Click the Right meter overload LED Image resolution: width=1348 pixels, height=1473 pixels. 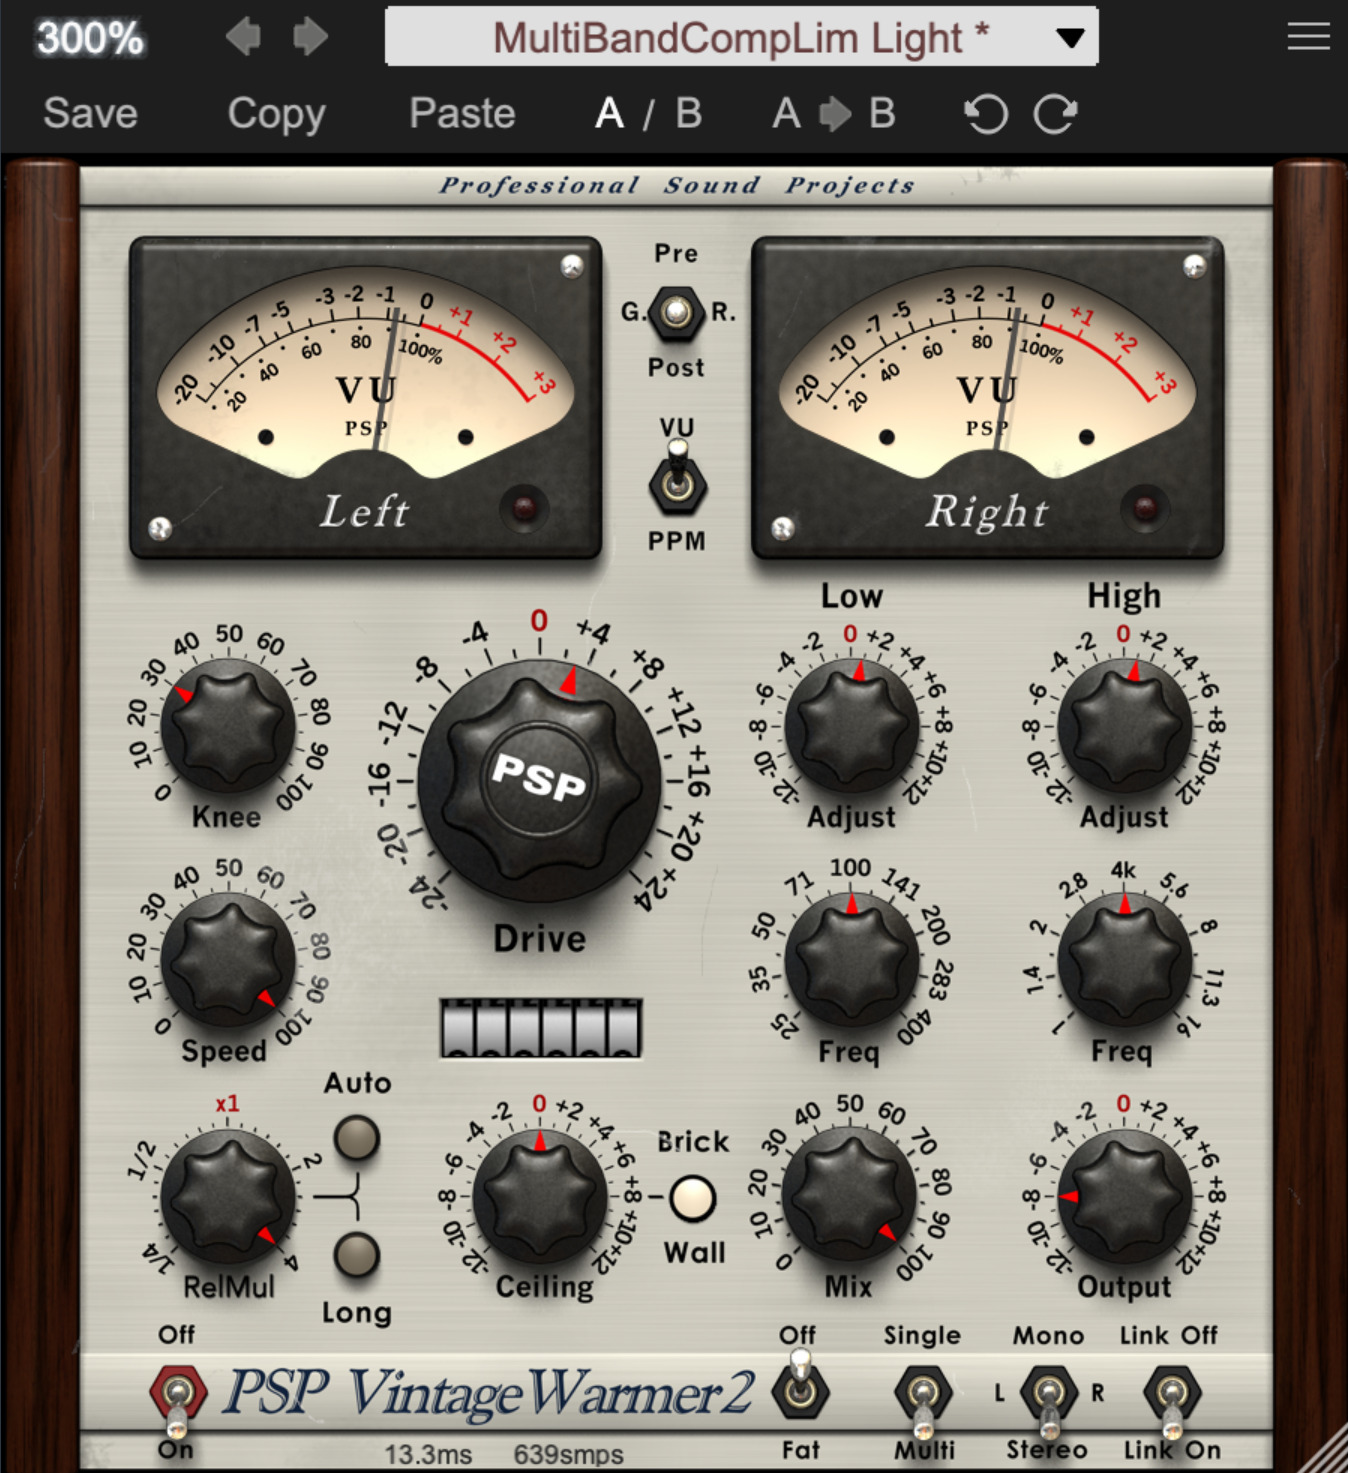tap(1145, 507)
